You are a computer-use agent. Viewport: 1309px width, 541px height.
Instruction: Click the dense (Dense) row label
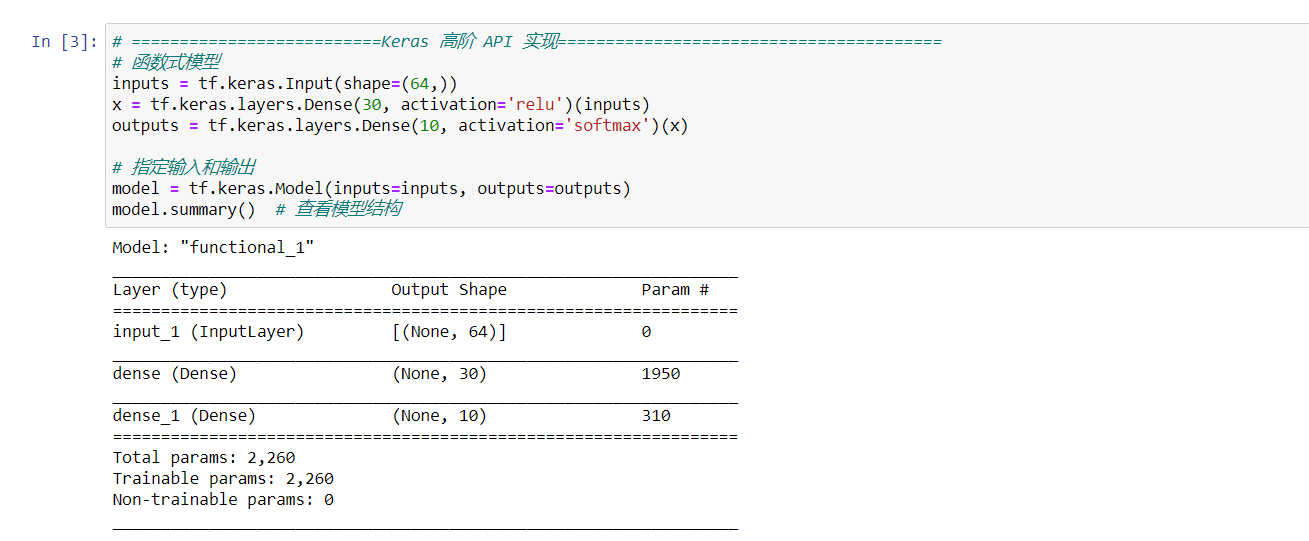click(175, 374)
